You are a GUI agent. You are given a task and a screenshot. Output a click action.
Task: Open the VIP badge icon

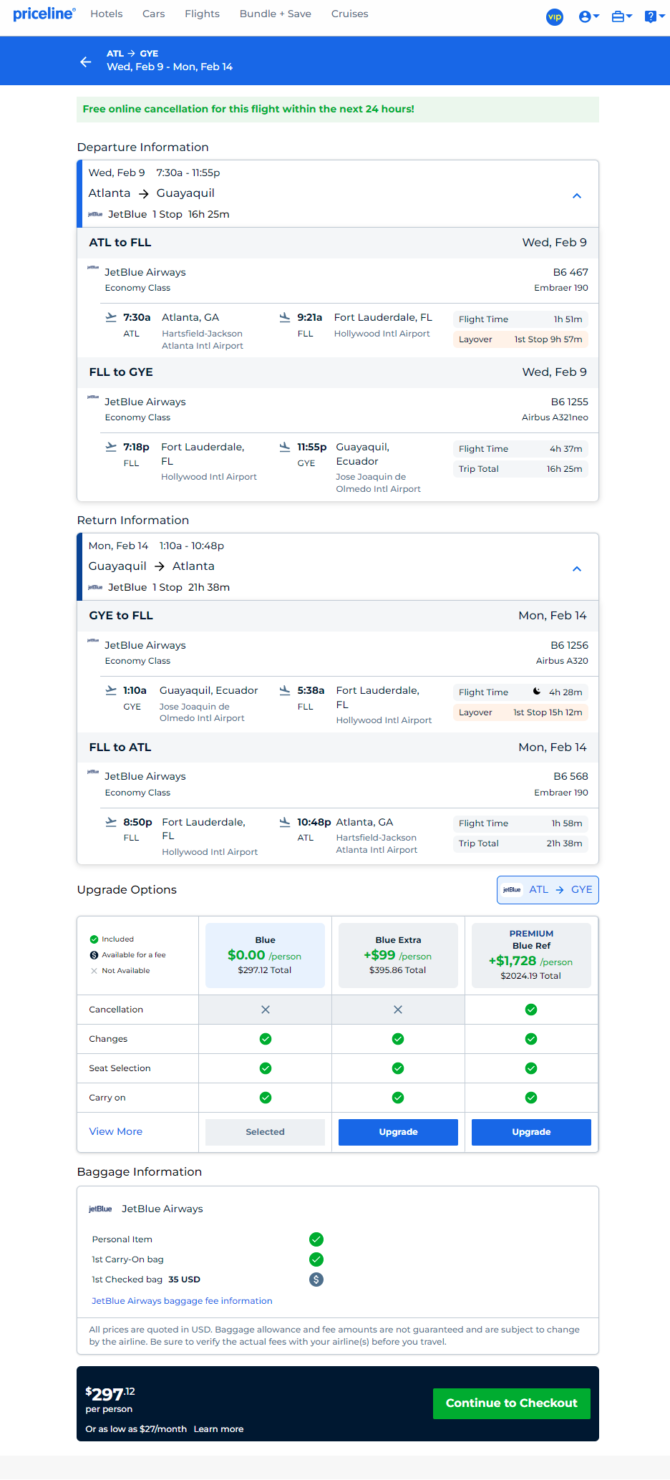point(554,16)
